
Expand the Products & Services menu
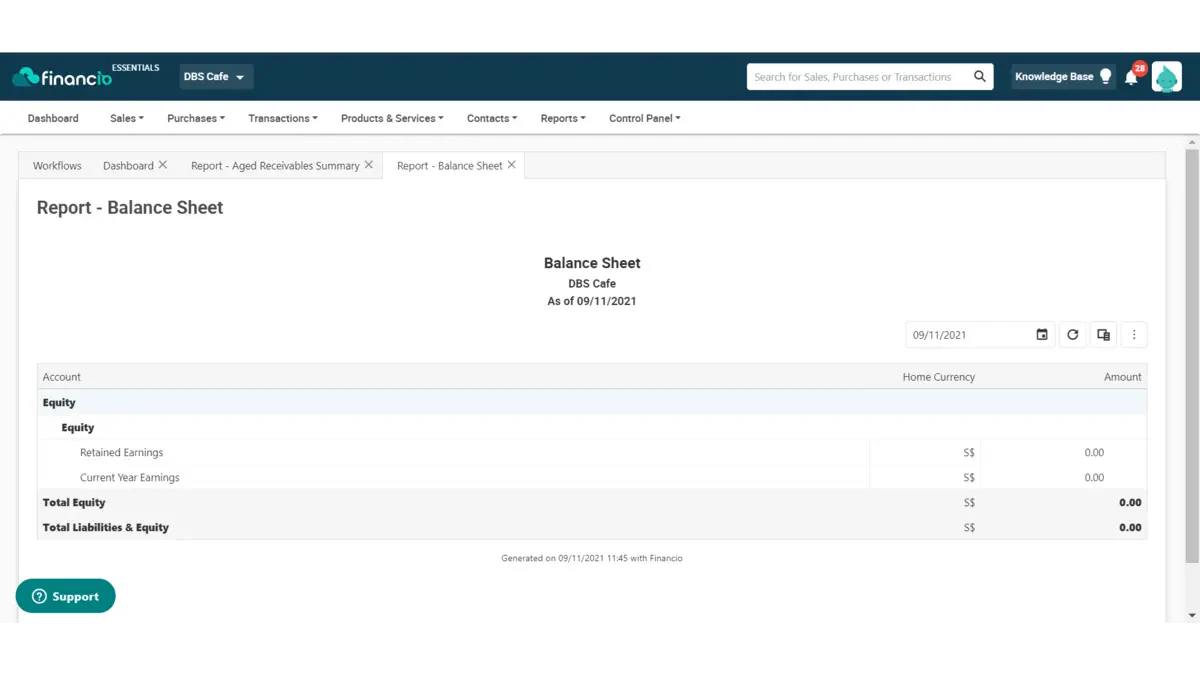tap(392, 118)
